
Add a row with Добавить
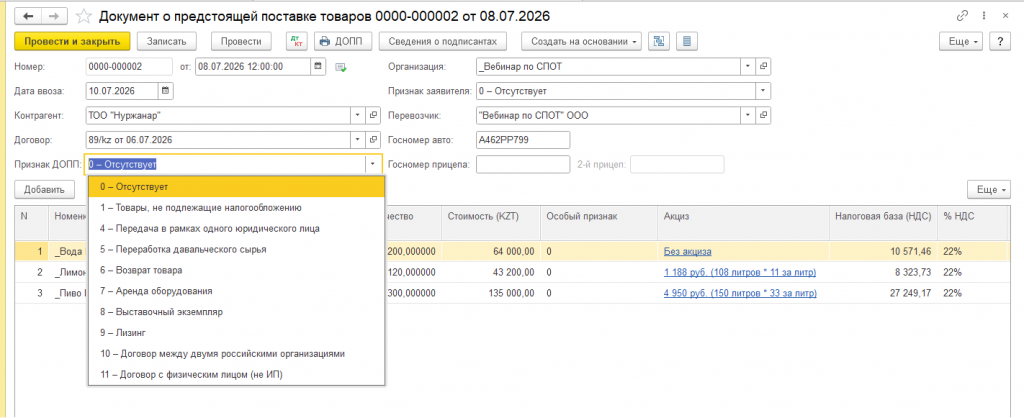pyautogui.click(x=44, y=190)
